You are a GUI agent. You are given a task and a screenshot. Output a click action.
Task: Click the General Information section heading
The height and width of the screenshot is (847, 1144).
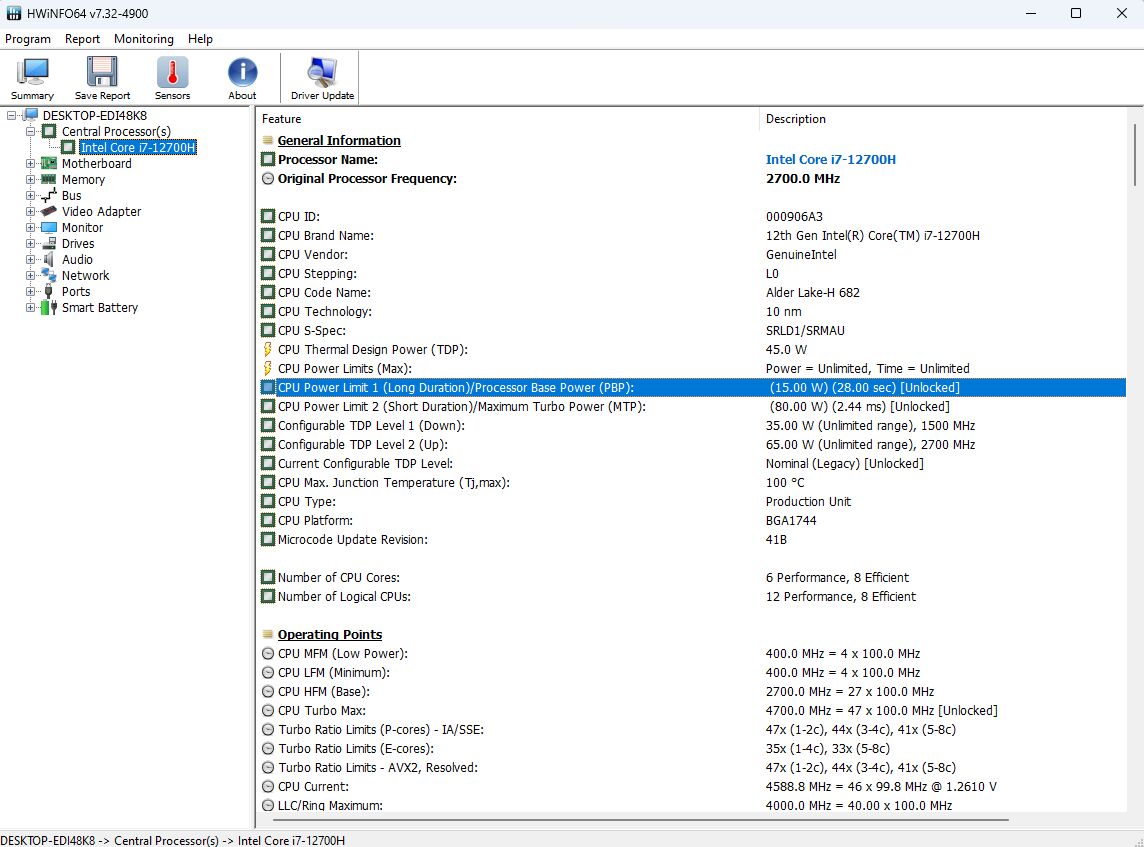point(339,140)
